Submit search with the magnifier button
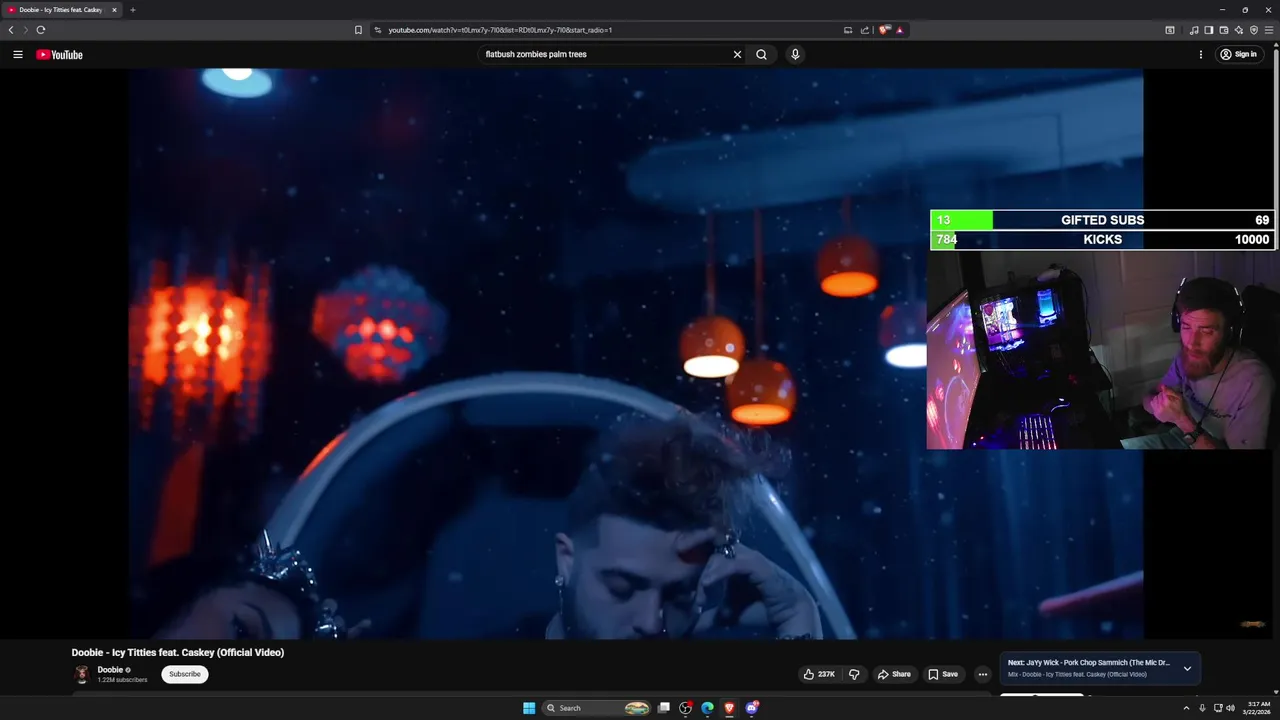 click(x=761, y=54)
